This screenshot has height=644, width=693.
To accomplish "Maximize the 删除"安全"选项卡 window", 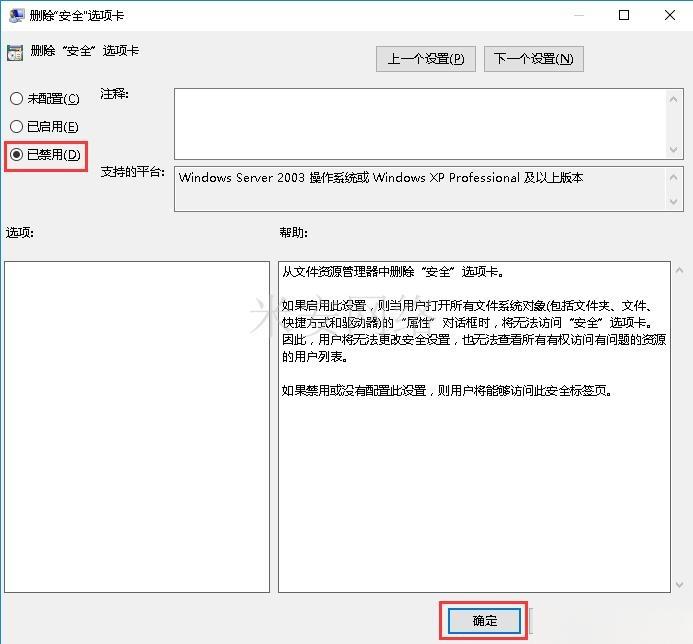I will pos(624,15).
